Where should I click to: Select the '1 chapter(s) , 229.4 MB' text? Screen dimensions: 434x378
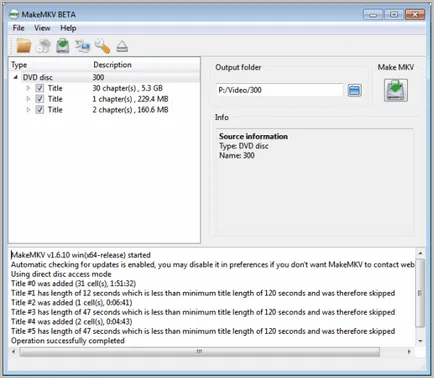(130, 99)
